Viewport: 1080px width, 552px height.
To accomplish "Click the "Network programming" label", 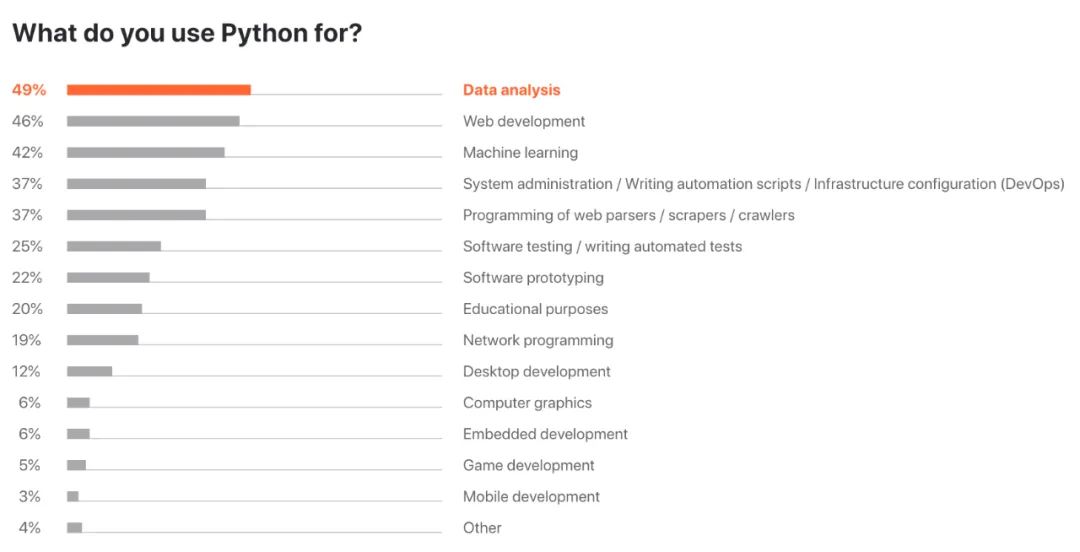I will pyautogui.click(x=538, y=340).
